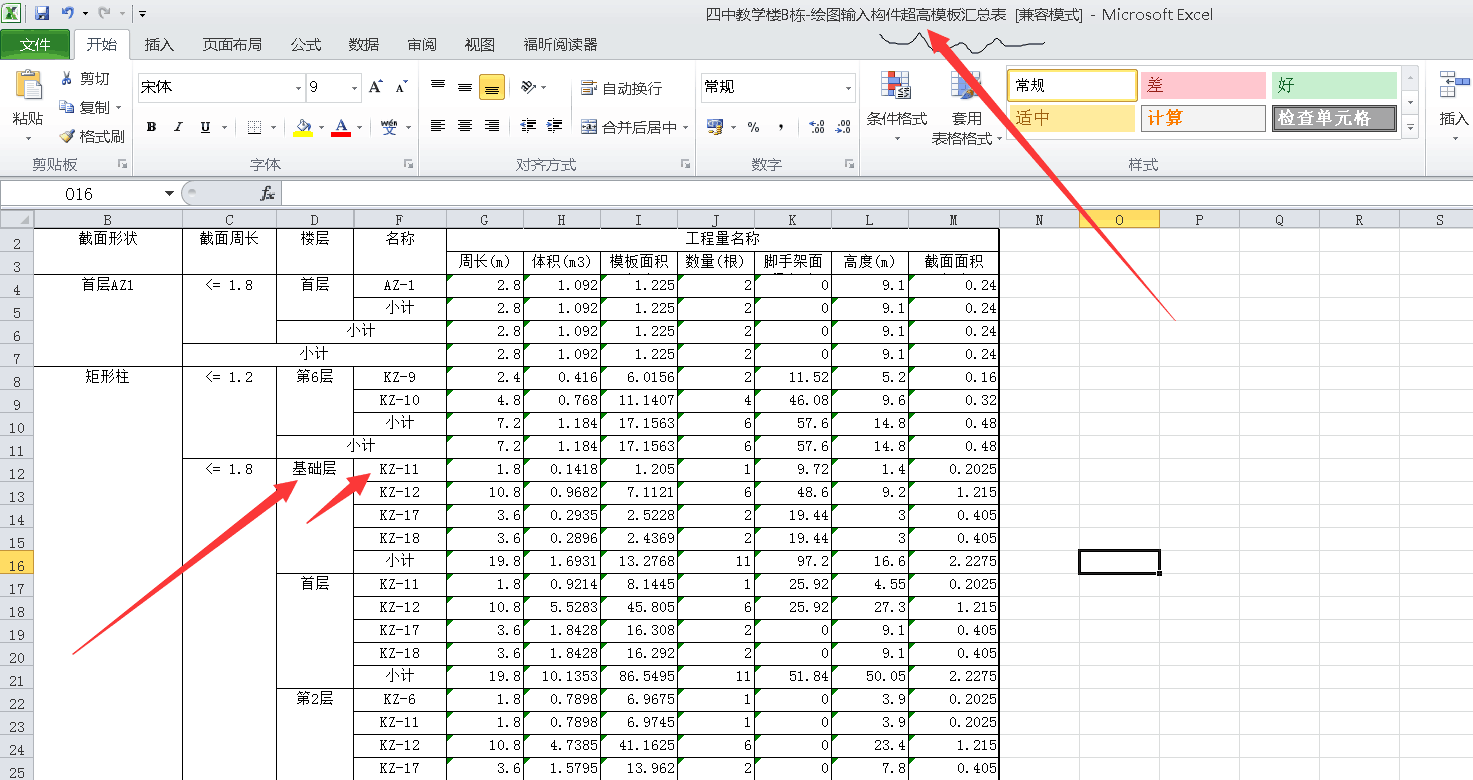This screenshot has height=780, width=1473.
Task: Expand the cell styles gallery more button
Action: (x=1410, y=128)
